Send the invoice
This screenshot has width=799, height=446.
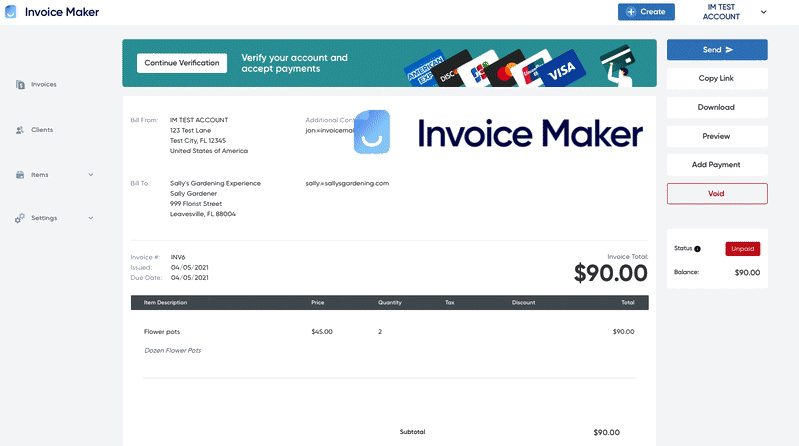(717, 50)
